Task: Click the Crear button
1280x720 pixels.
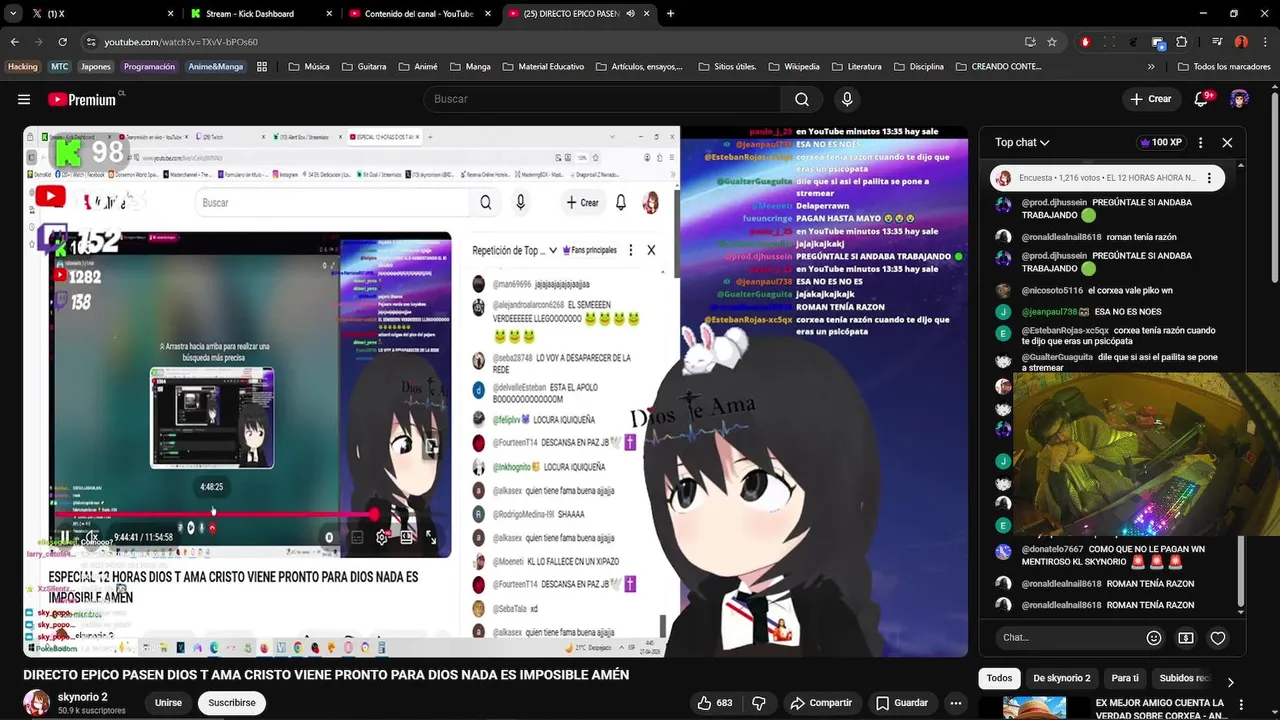Action: [1151, 99]
